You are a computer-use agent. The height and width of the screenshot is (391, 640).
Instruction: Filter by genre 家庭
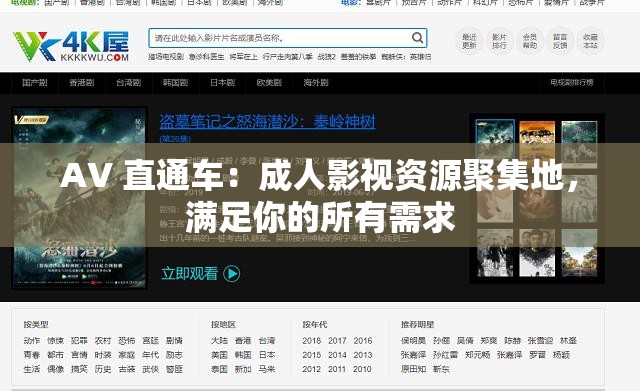click(x=127, y=355)
